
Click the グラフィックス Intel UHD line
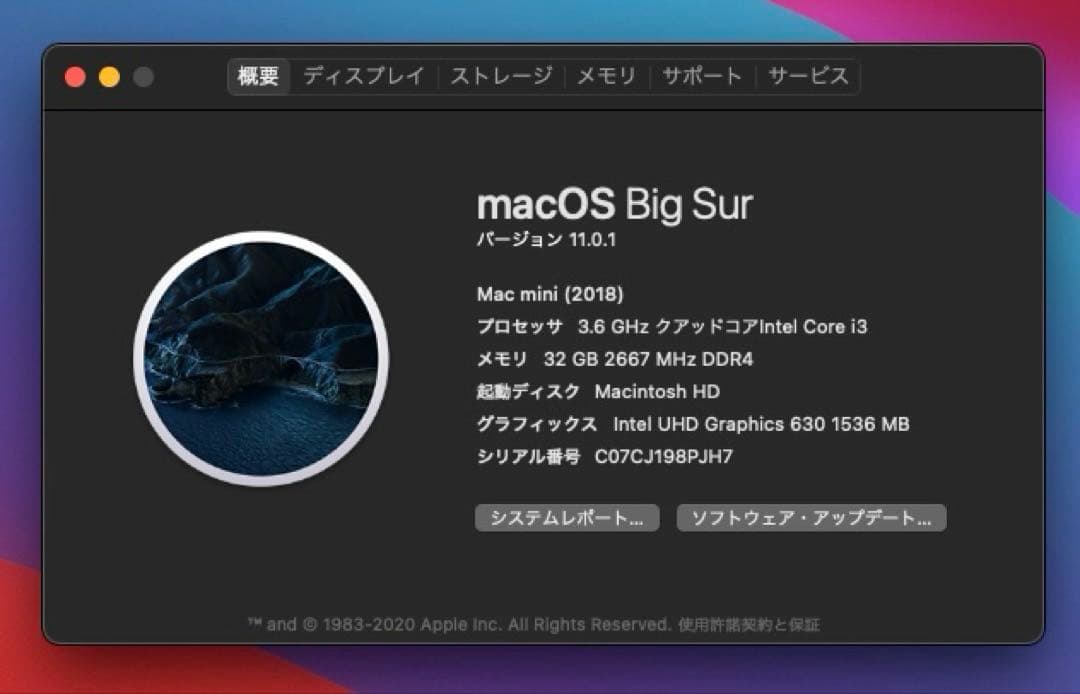[693, 424]
